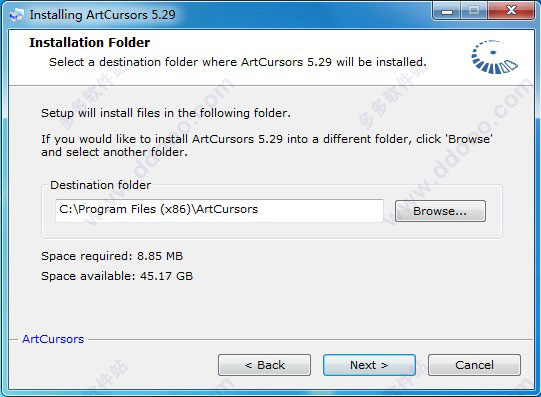Click the 'Destination folder' group label
The image size is (541, 397).
coord(100,185)
